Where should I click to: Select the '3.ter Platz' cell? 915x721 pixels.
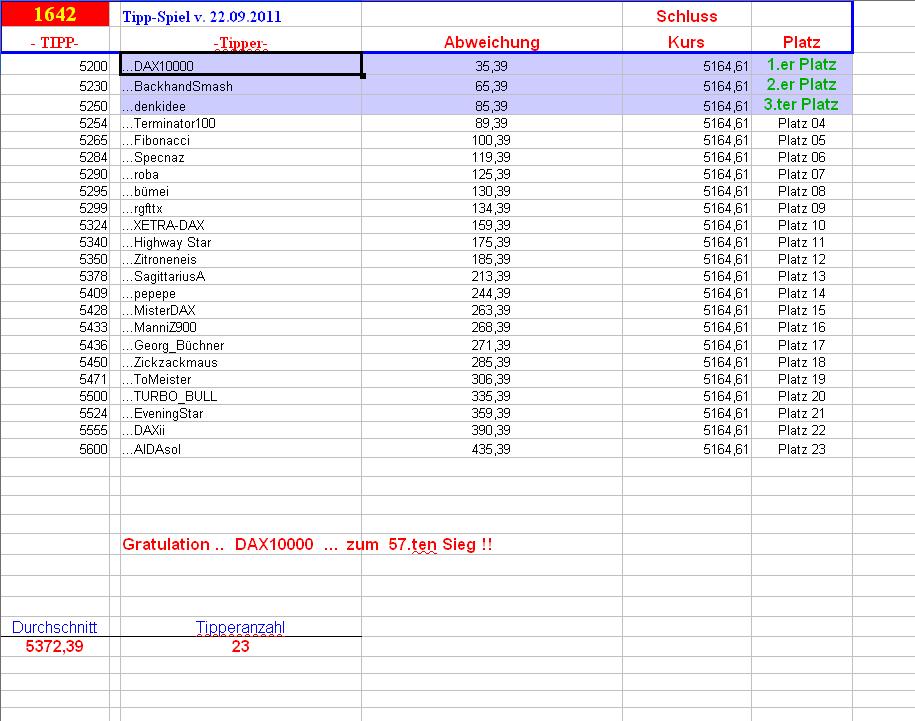coord(801,104)
